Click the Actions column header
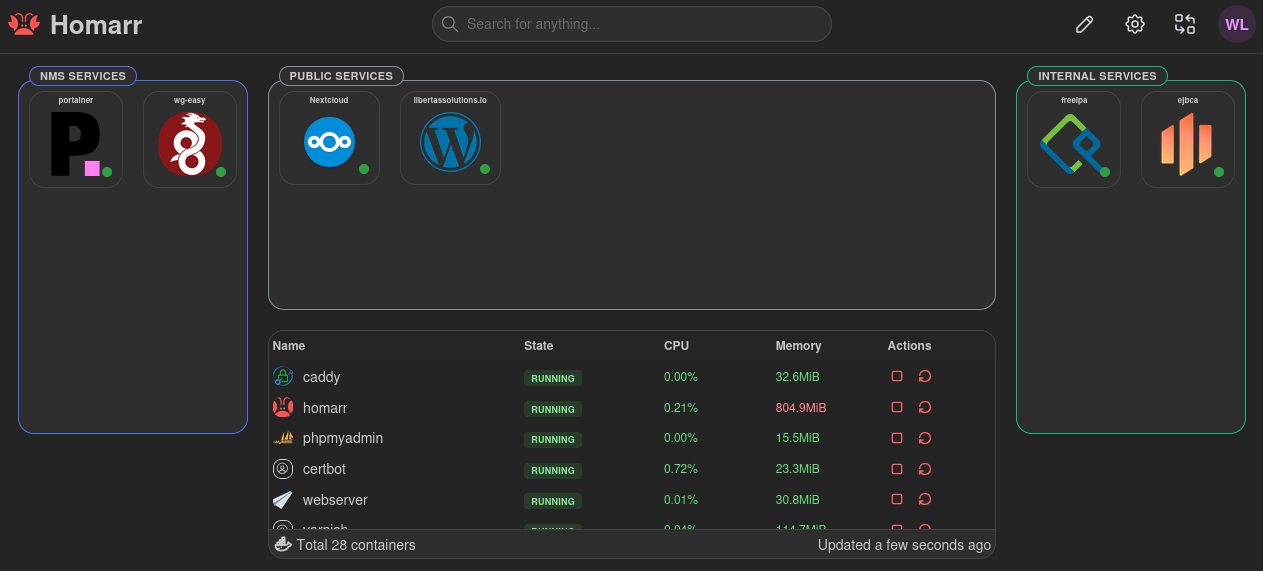This screenshot has height=571, width=1263. coord(909,346)
